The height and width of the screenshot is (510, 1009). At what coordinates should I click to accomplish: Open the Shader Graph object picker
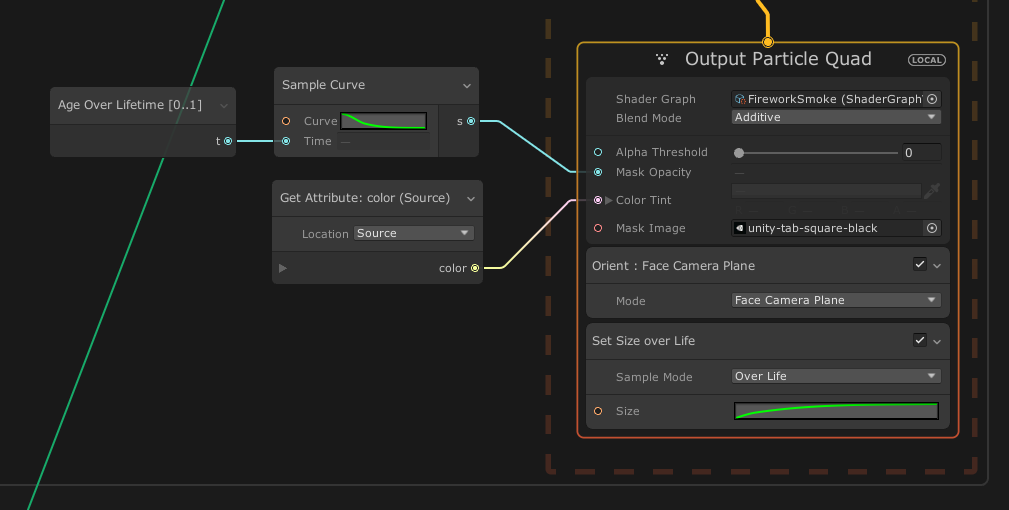pos(932,99)
